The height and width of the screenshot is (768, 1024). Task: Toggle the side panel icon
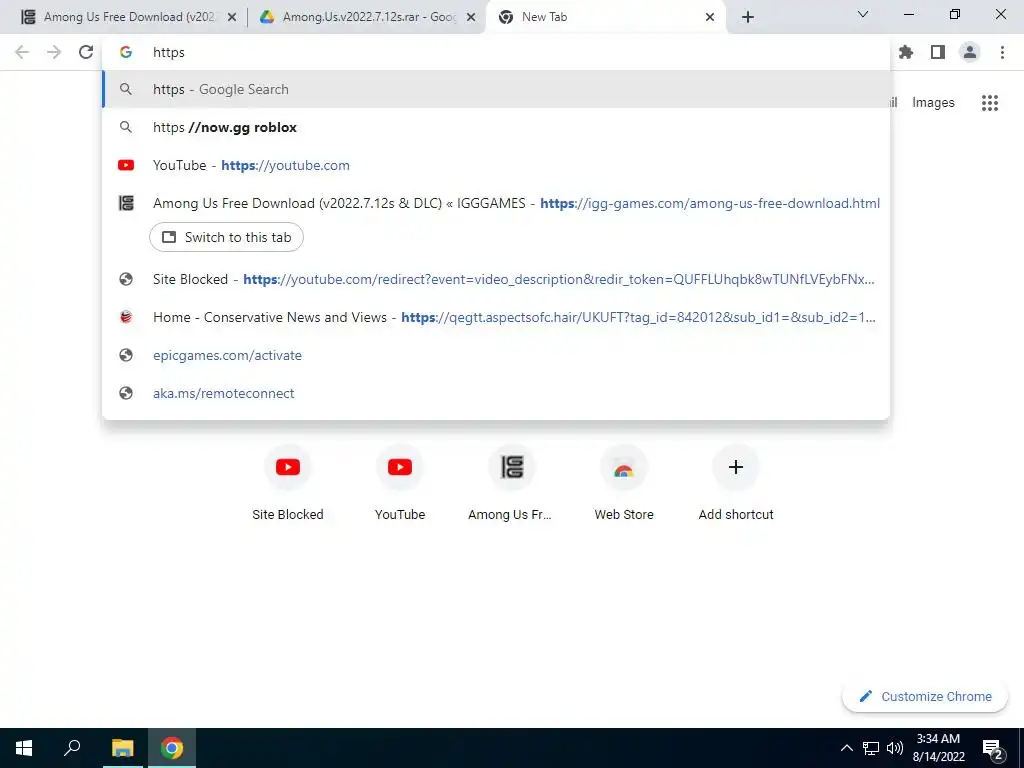(x=938, y=52)
